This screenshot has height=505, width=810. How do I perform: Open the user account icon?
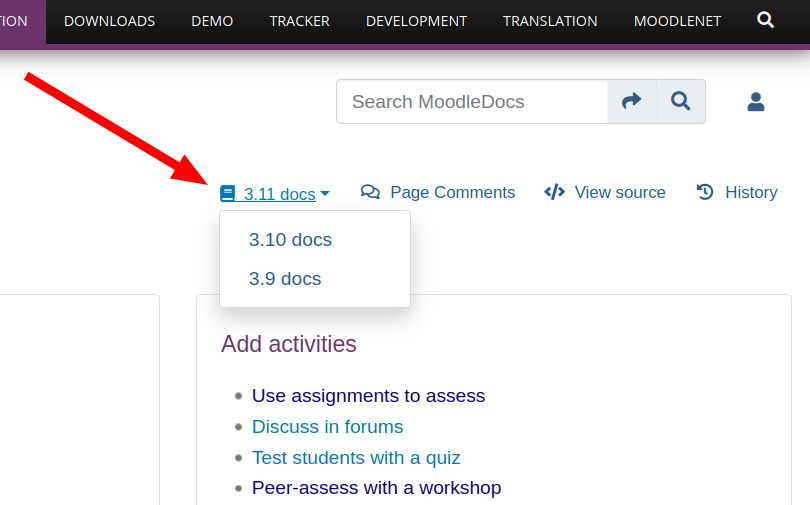pos(755,102)
